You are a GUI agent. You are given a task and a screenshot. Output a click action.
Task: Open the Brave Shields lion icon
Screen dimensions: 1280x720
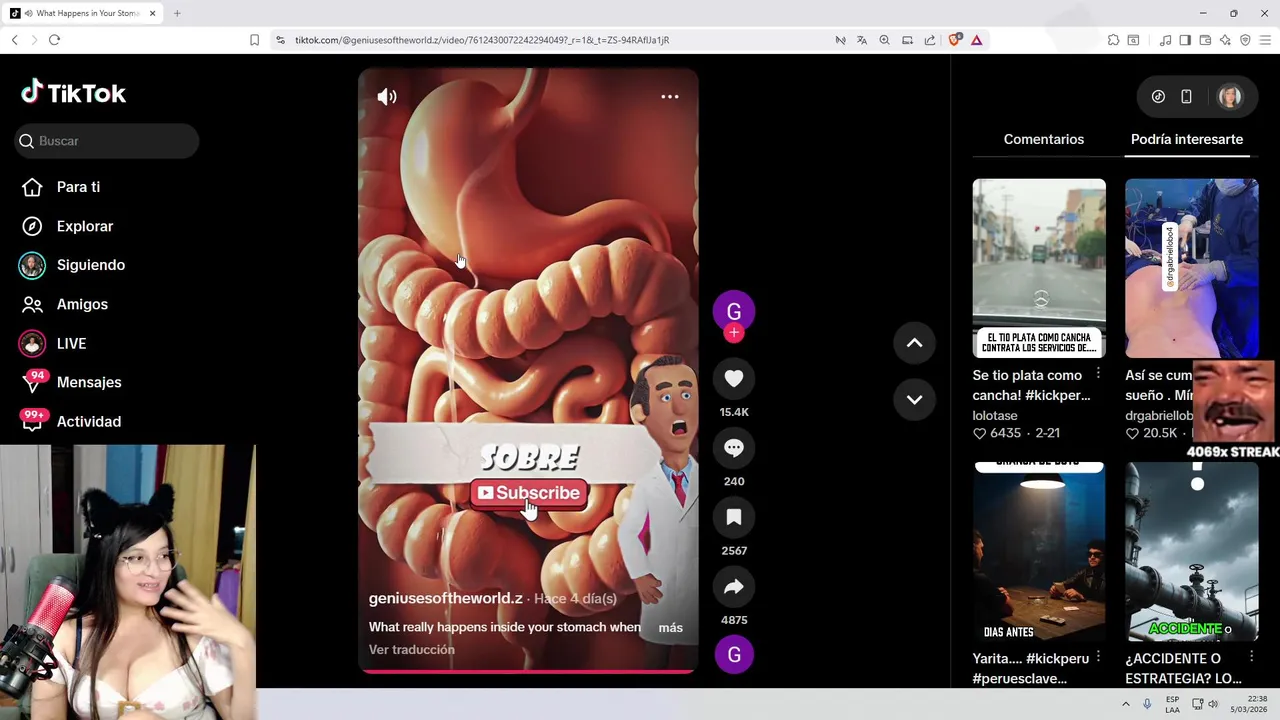[x=954, y=40]
